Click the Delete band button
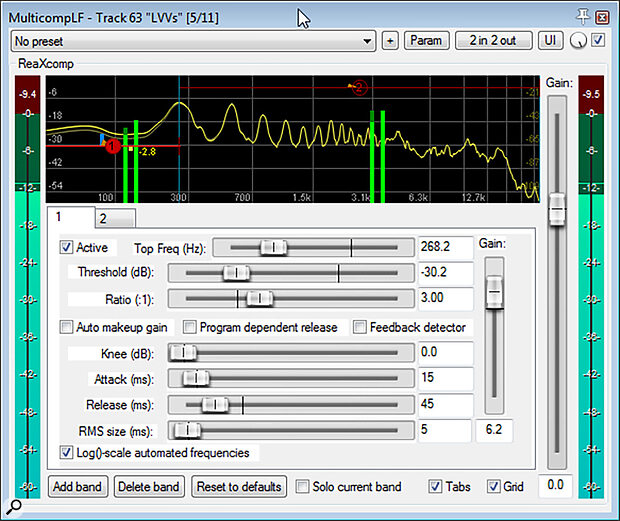 pos(148,487)
